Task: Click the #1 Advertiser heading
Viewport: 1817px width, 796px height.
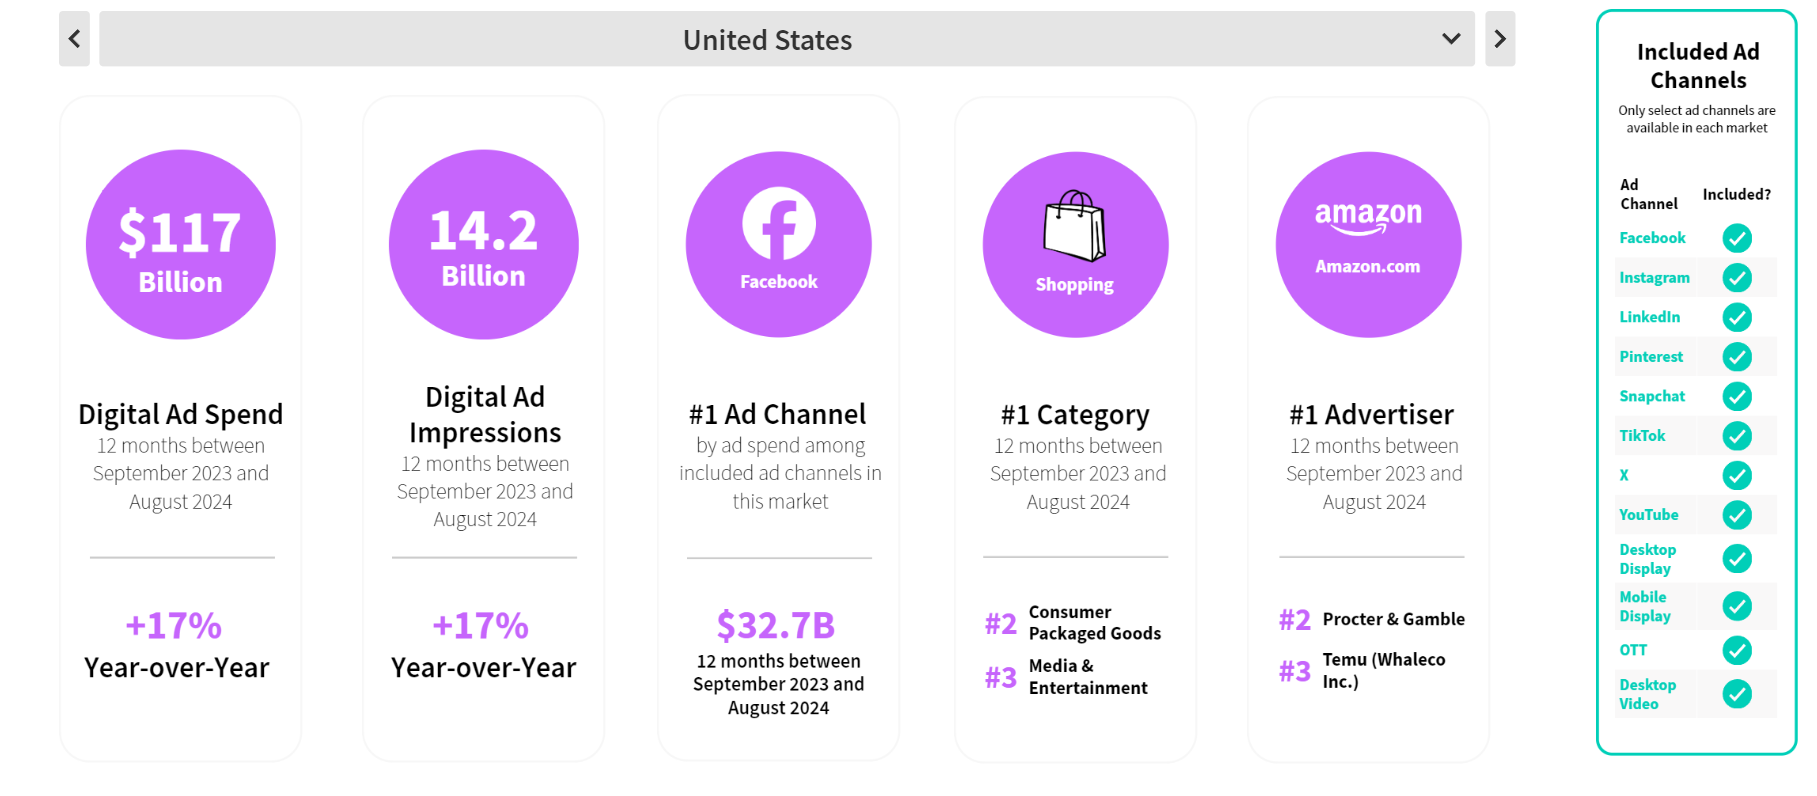Action: [x=1371, y=414]
